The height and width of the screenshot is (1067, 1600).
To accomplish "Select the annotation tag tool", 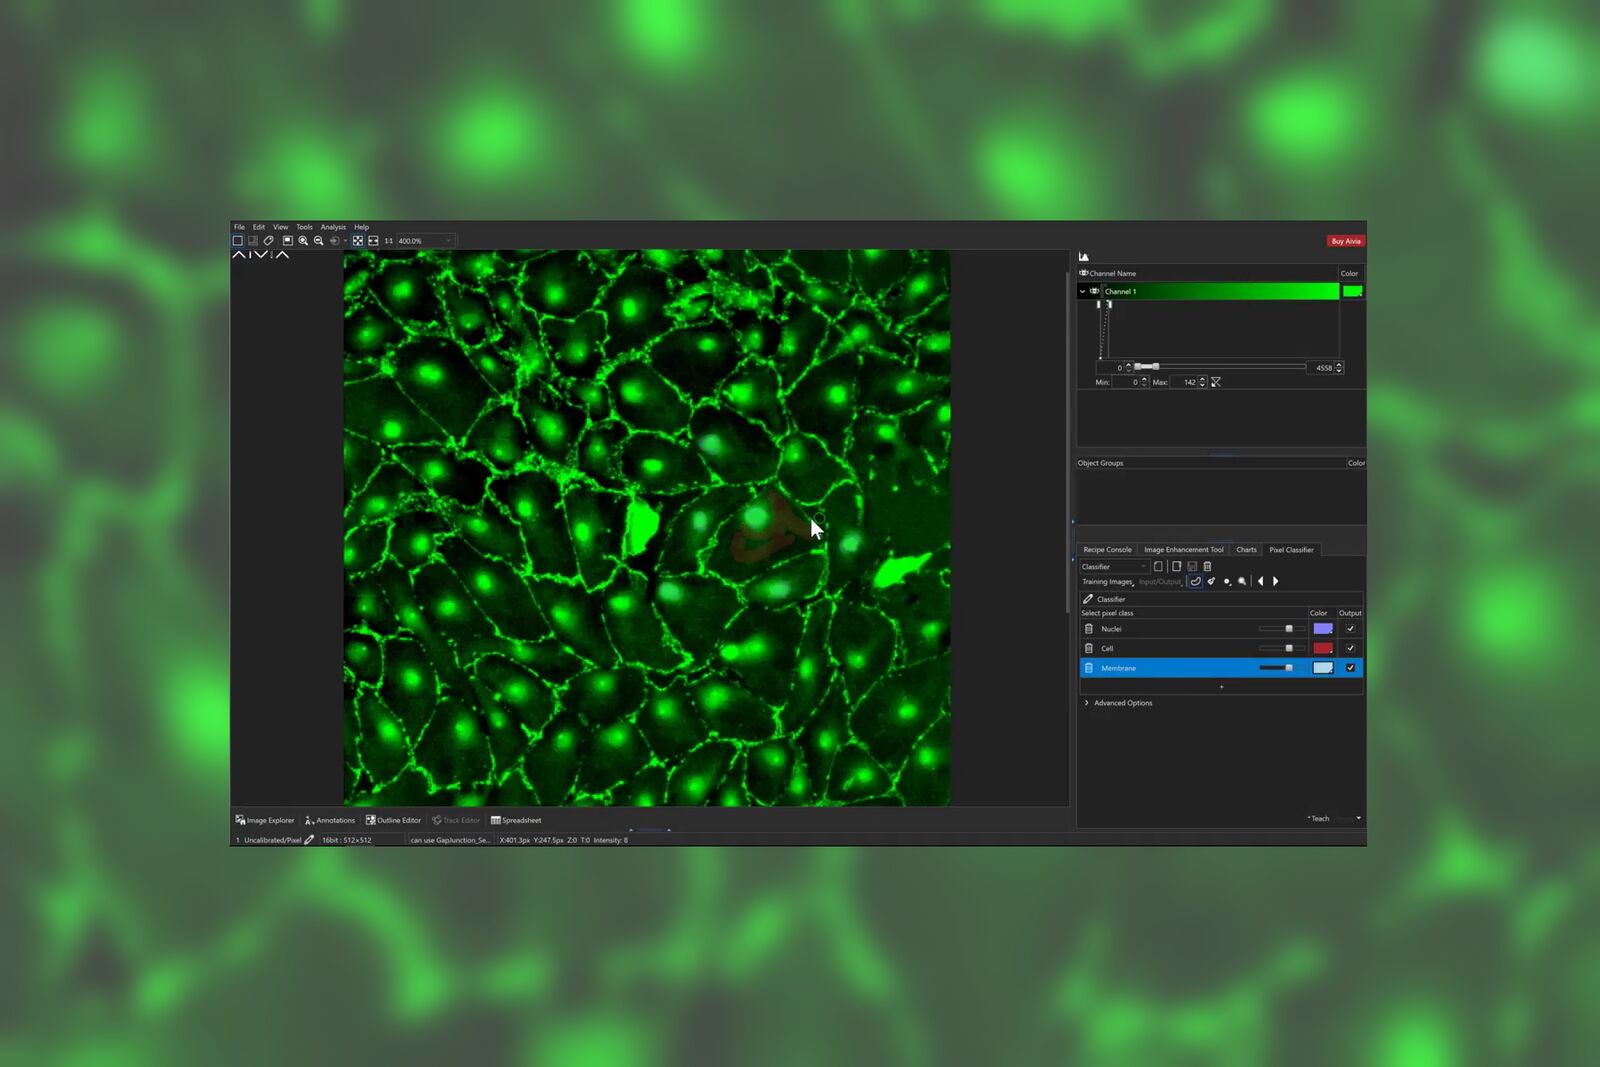I will (268, 240).
